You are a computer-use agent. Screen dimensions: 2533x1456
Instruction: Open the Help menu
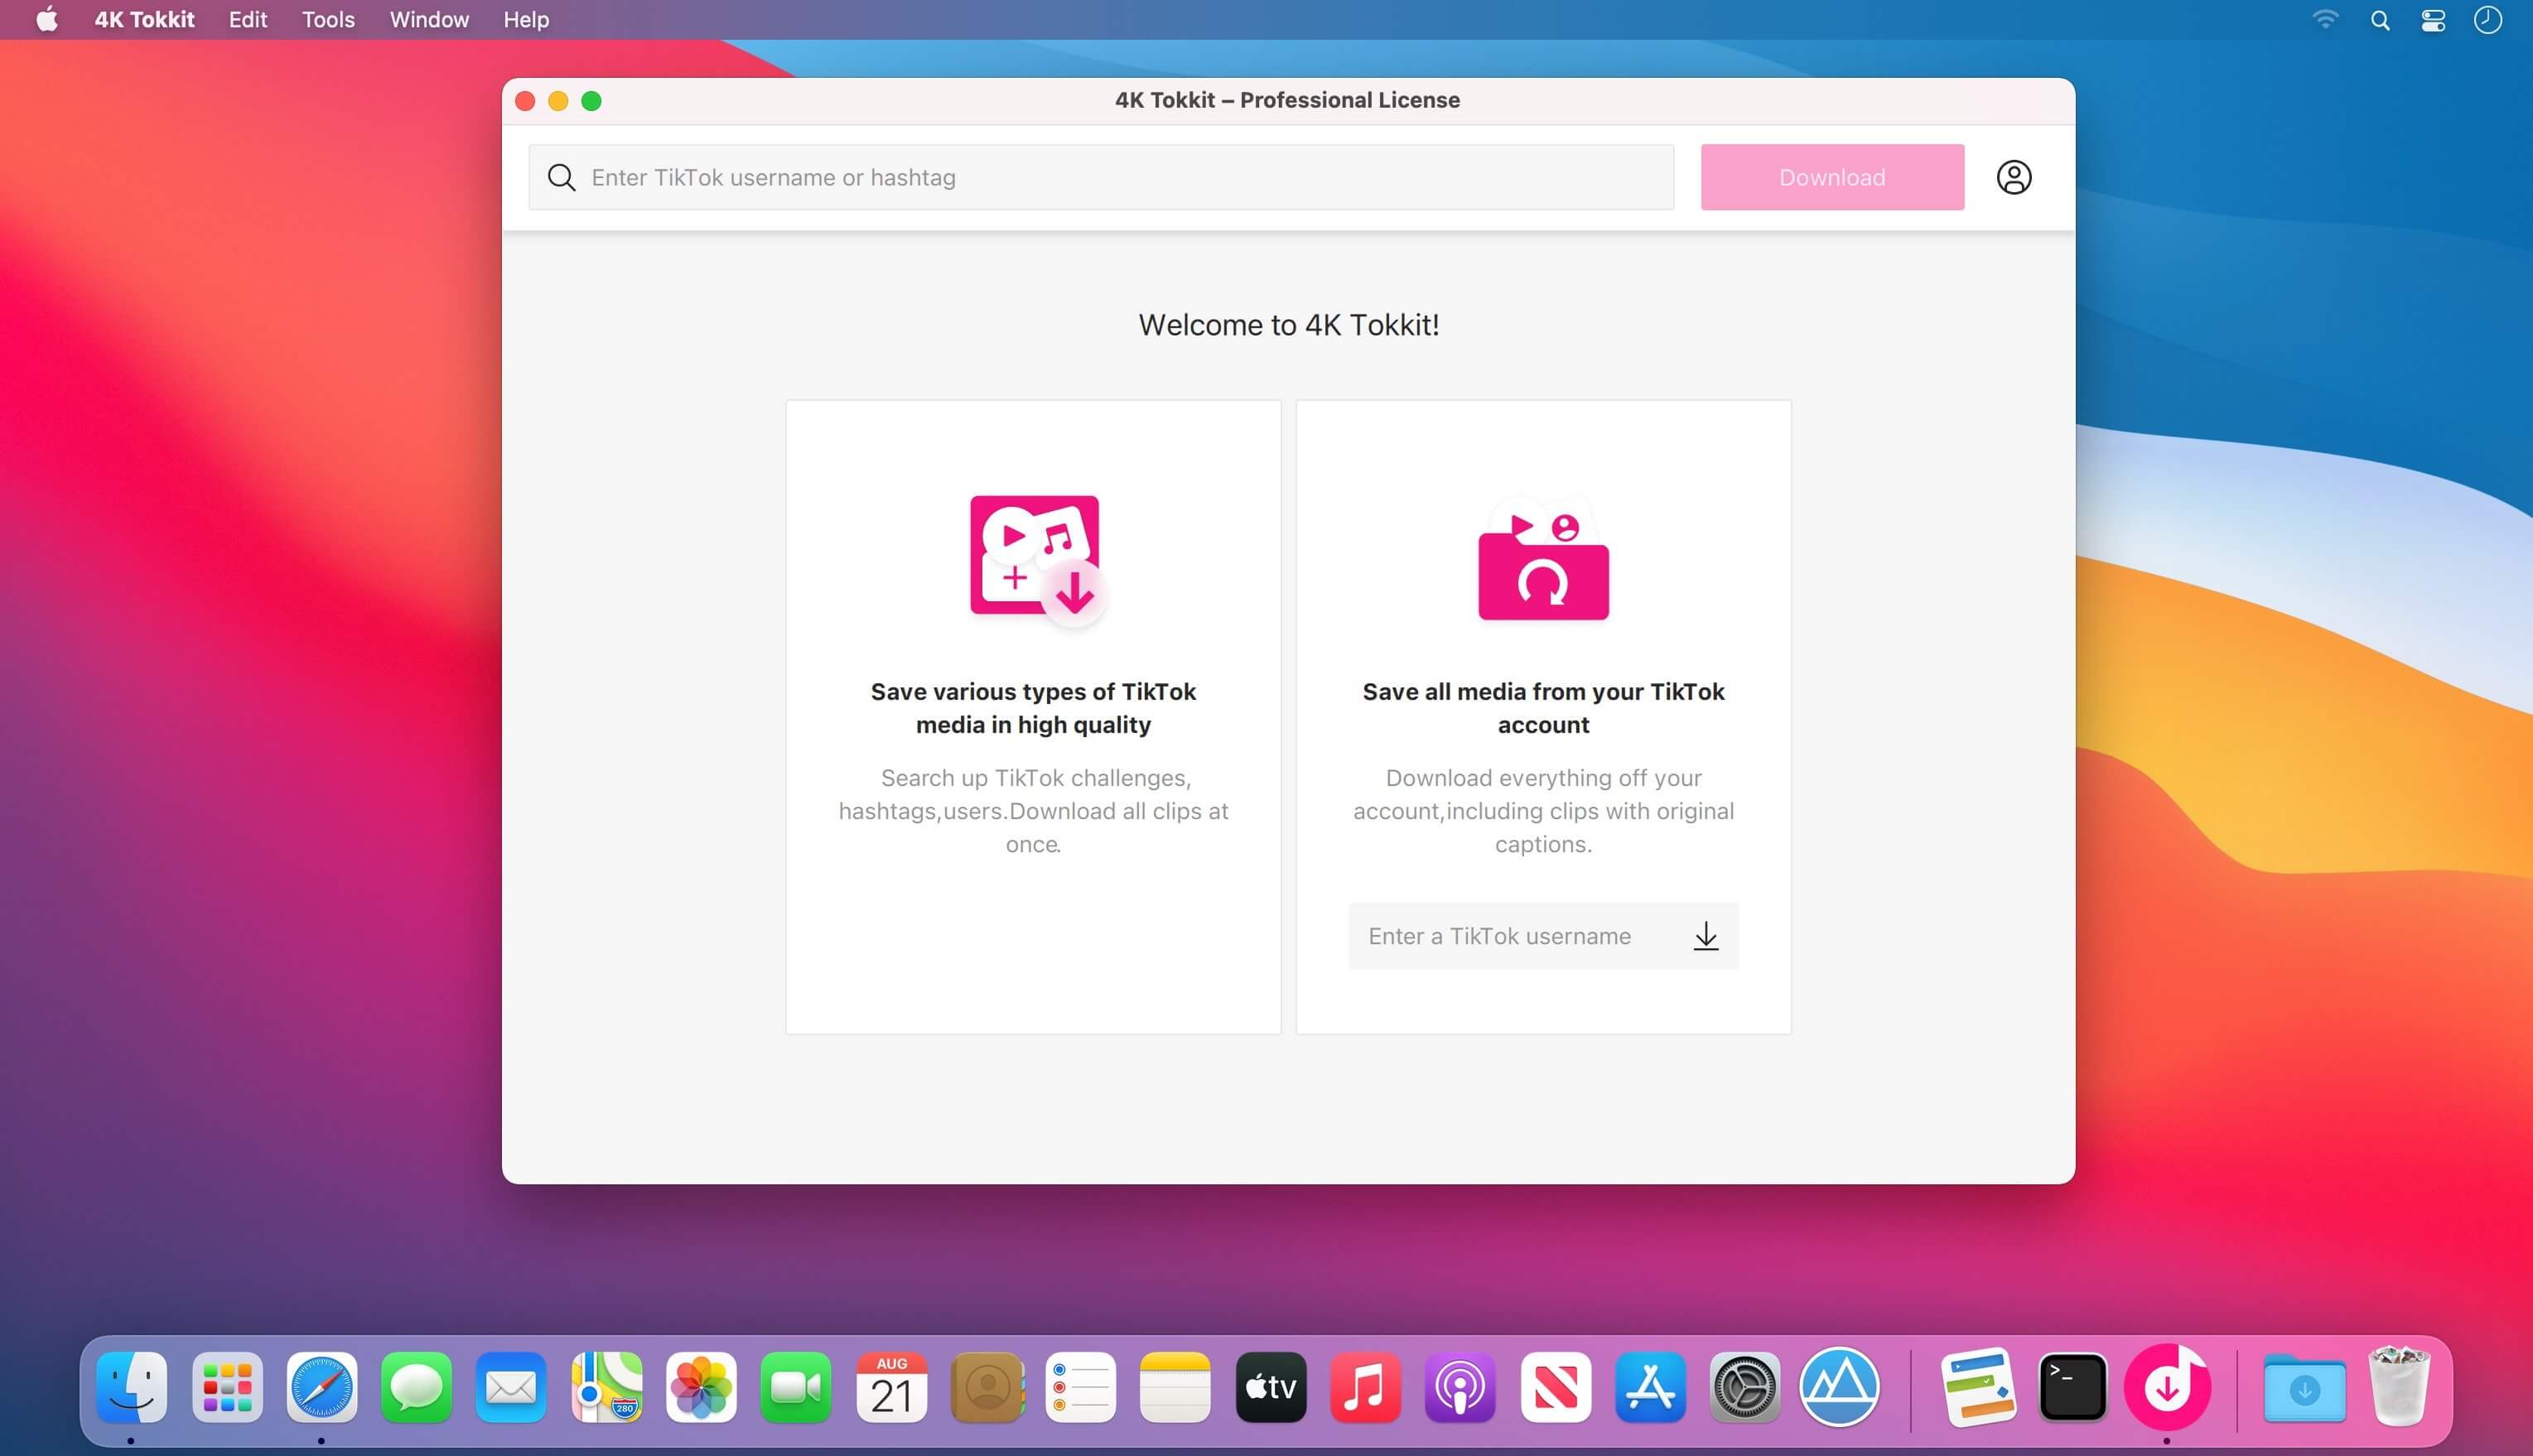coord(525,19)
